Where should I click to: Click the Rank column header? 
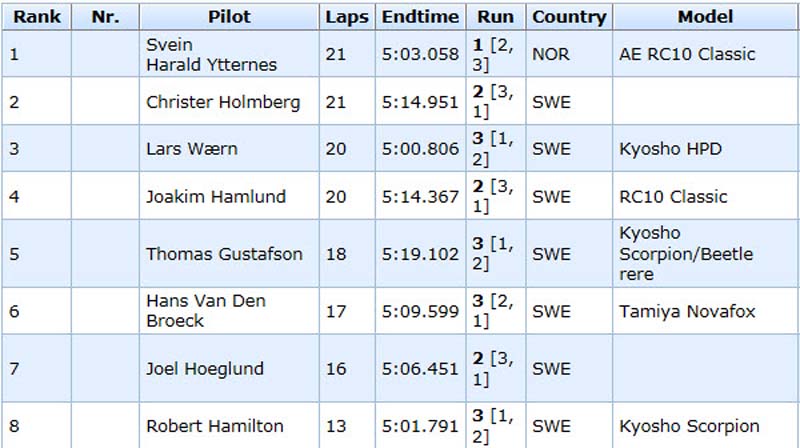pos(36,17)
